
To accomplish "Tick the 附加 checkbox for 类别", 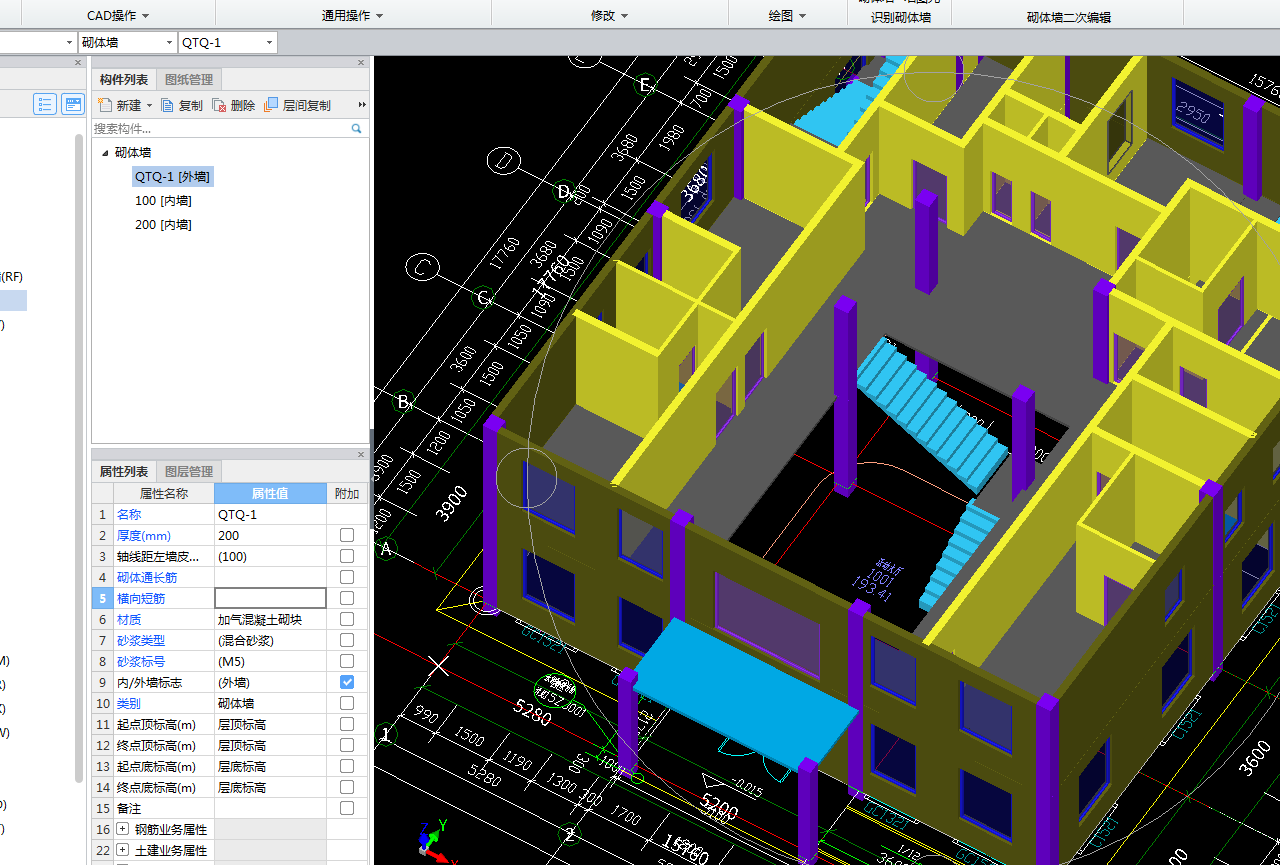I will (x=347, y=703).
